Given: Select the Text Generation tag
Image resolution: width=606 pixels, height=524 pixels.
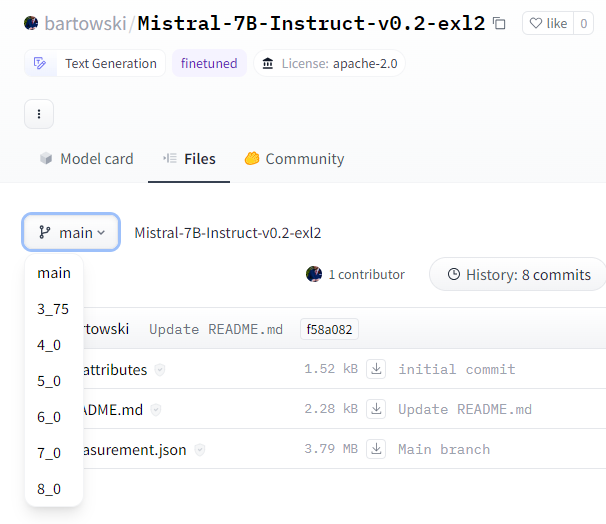Looking at the screenshot, I should pos(95,63).
